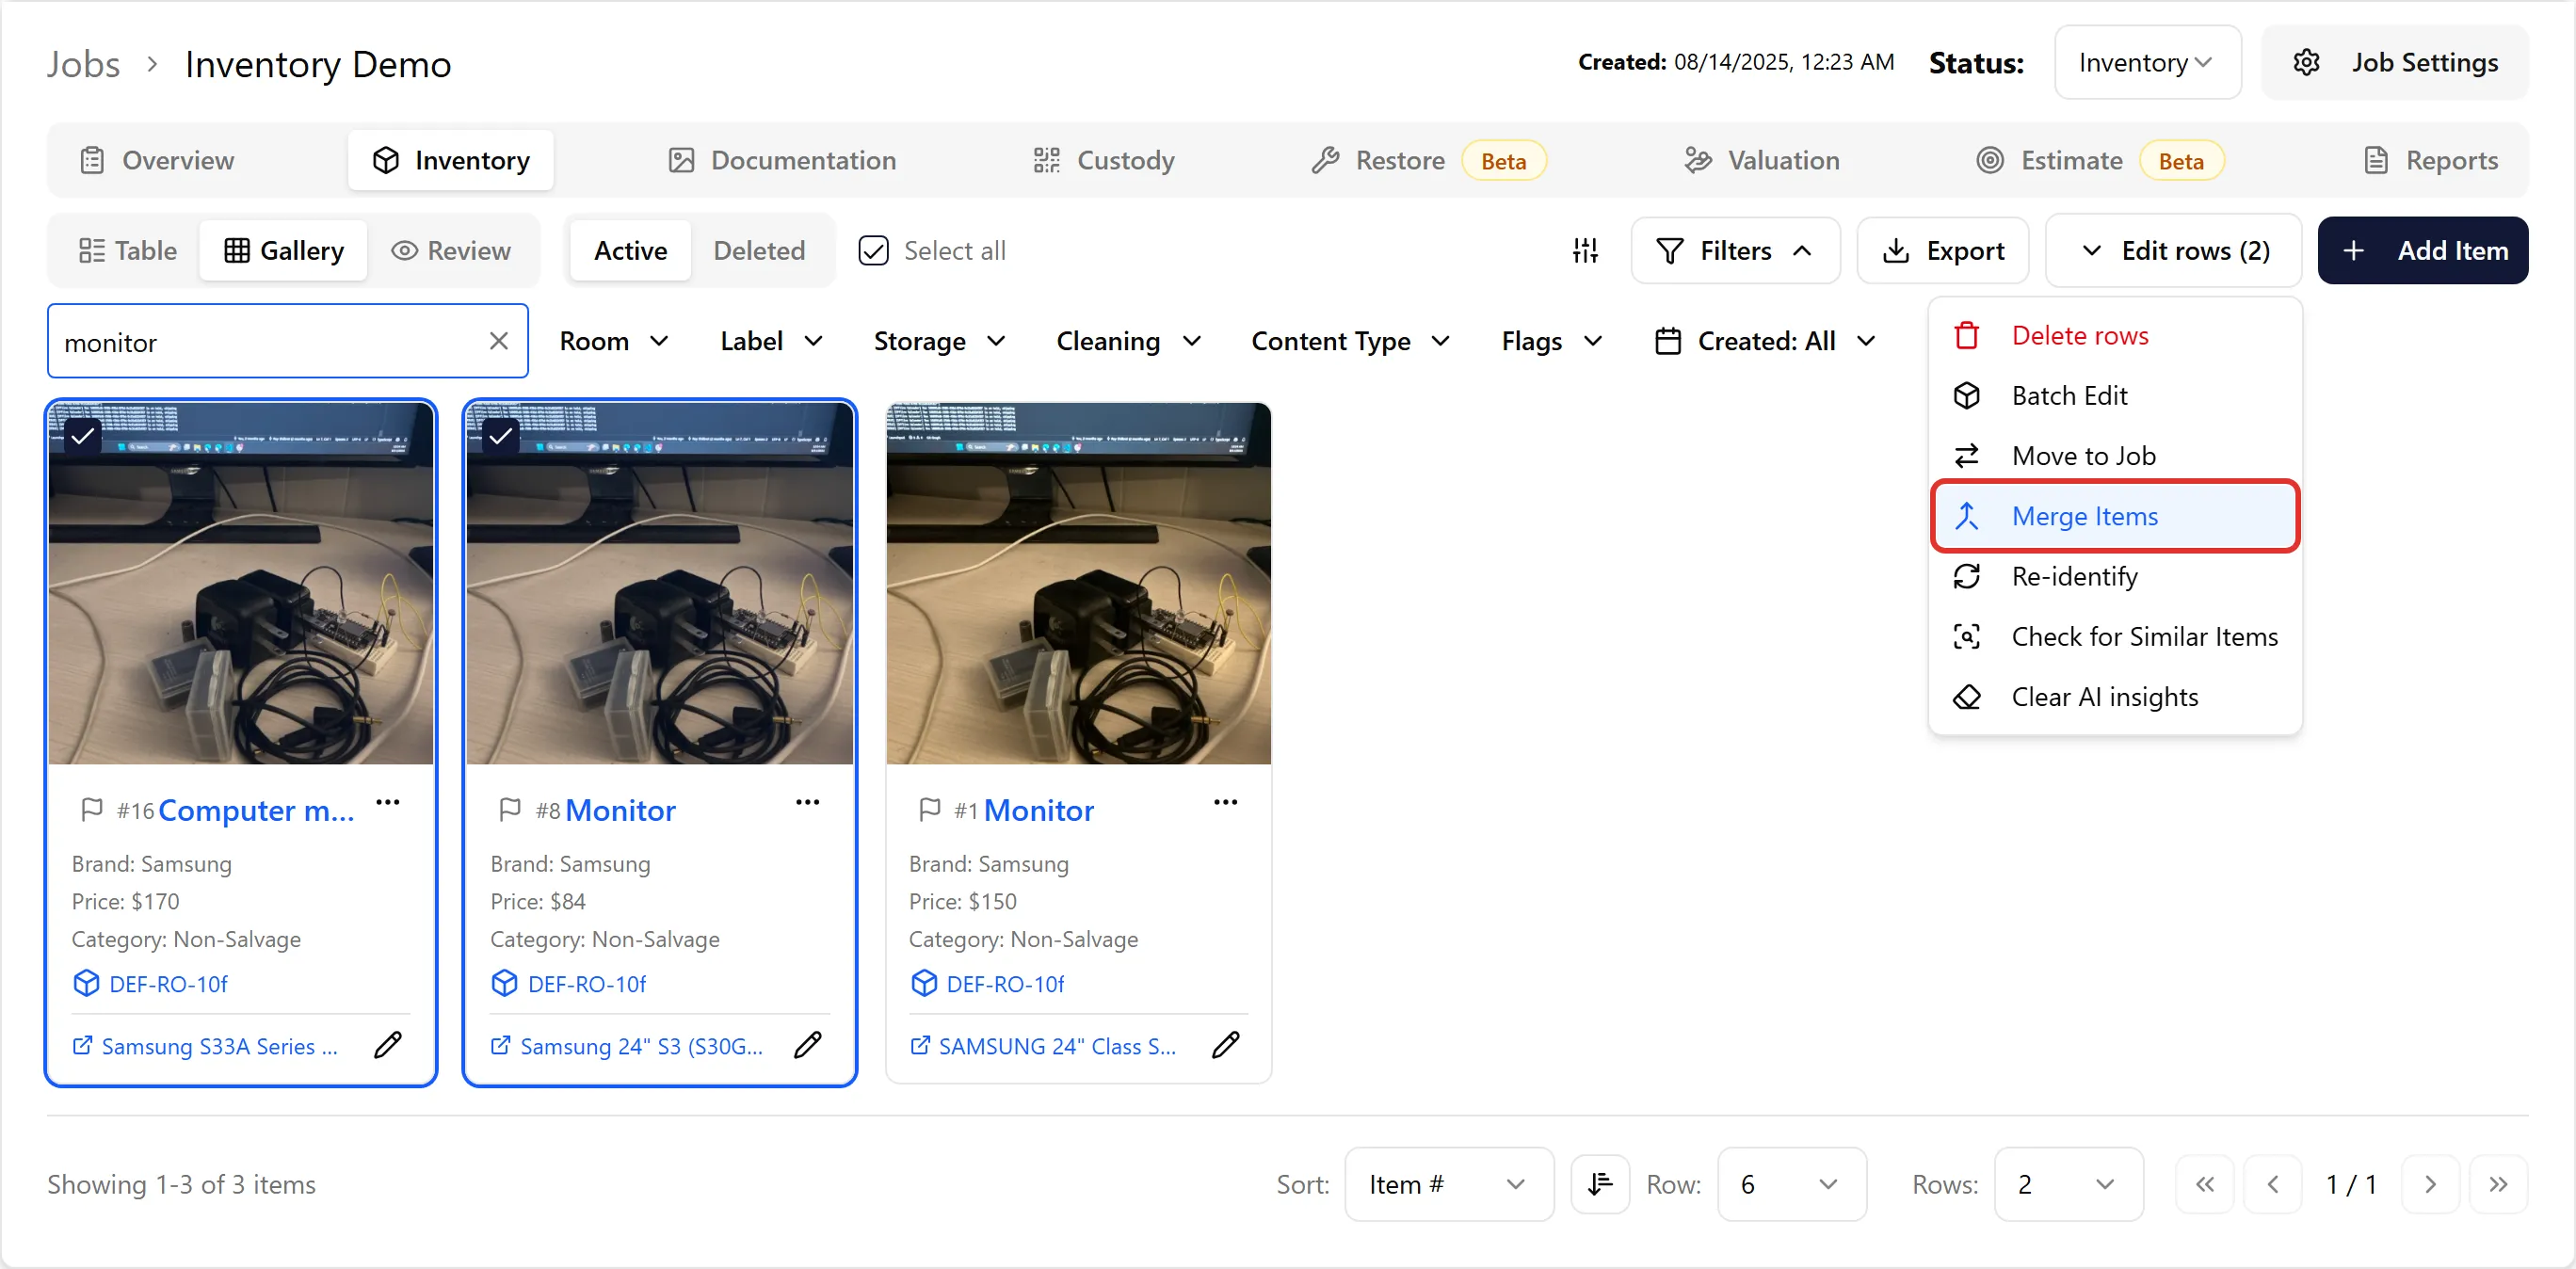Uncheck item #8 selection checkbox
The height and width of the screenshot is (1269, 2576).
[x=501, y=435]
